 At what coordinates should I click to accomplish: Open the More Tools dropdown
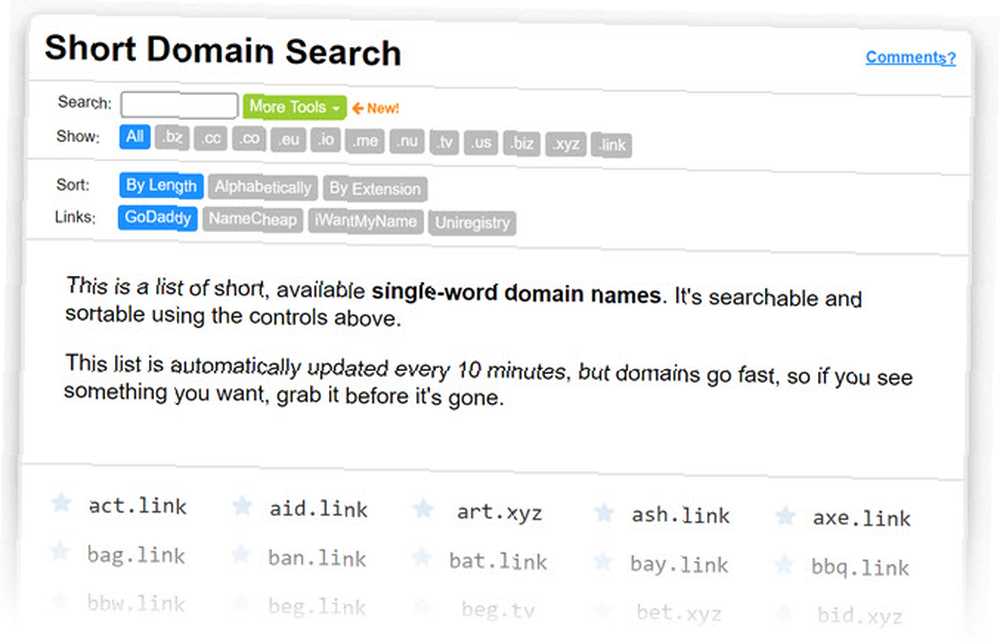click(294, 107)
